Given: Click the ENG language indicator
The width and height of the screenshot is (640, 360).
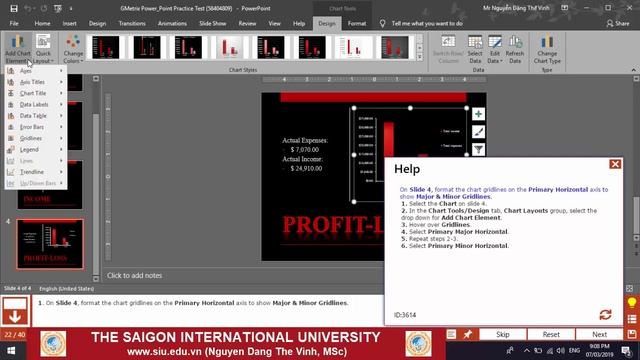Looking at the screenshot, I should (574, 351).
